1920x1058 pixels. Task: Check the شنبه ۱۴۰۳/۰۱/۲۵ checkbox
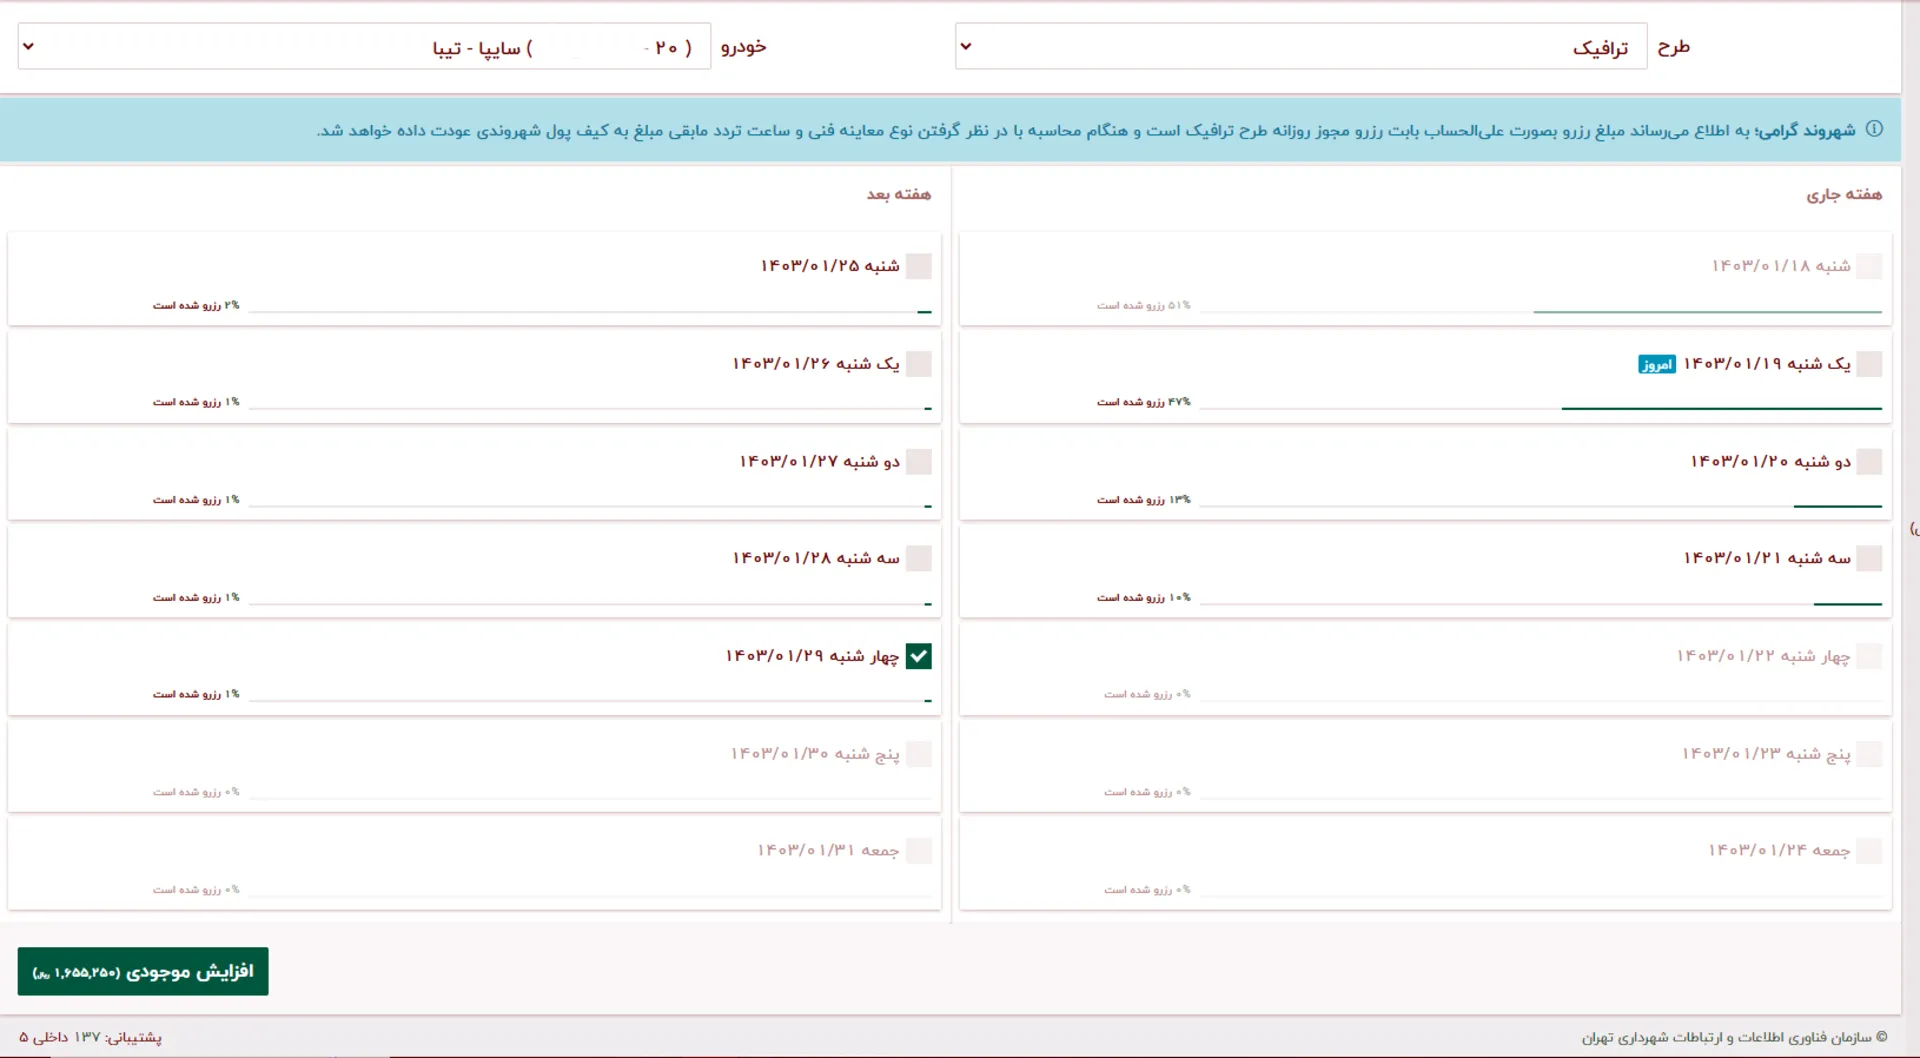point(918,266)
